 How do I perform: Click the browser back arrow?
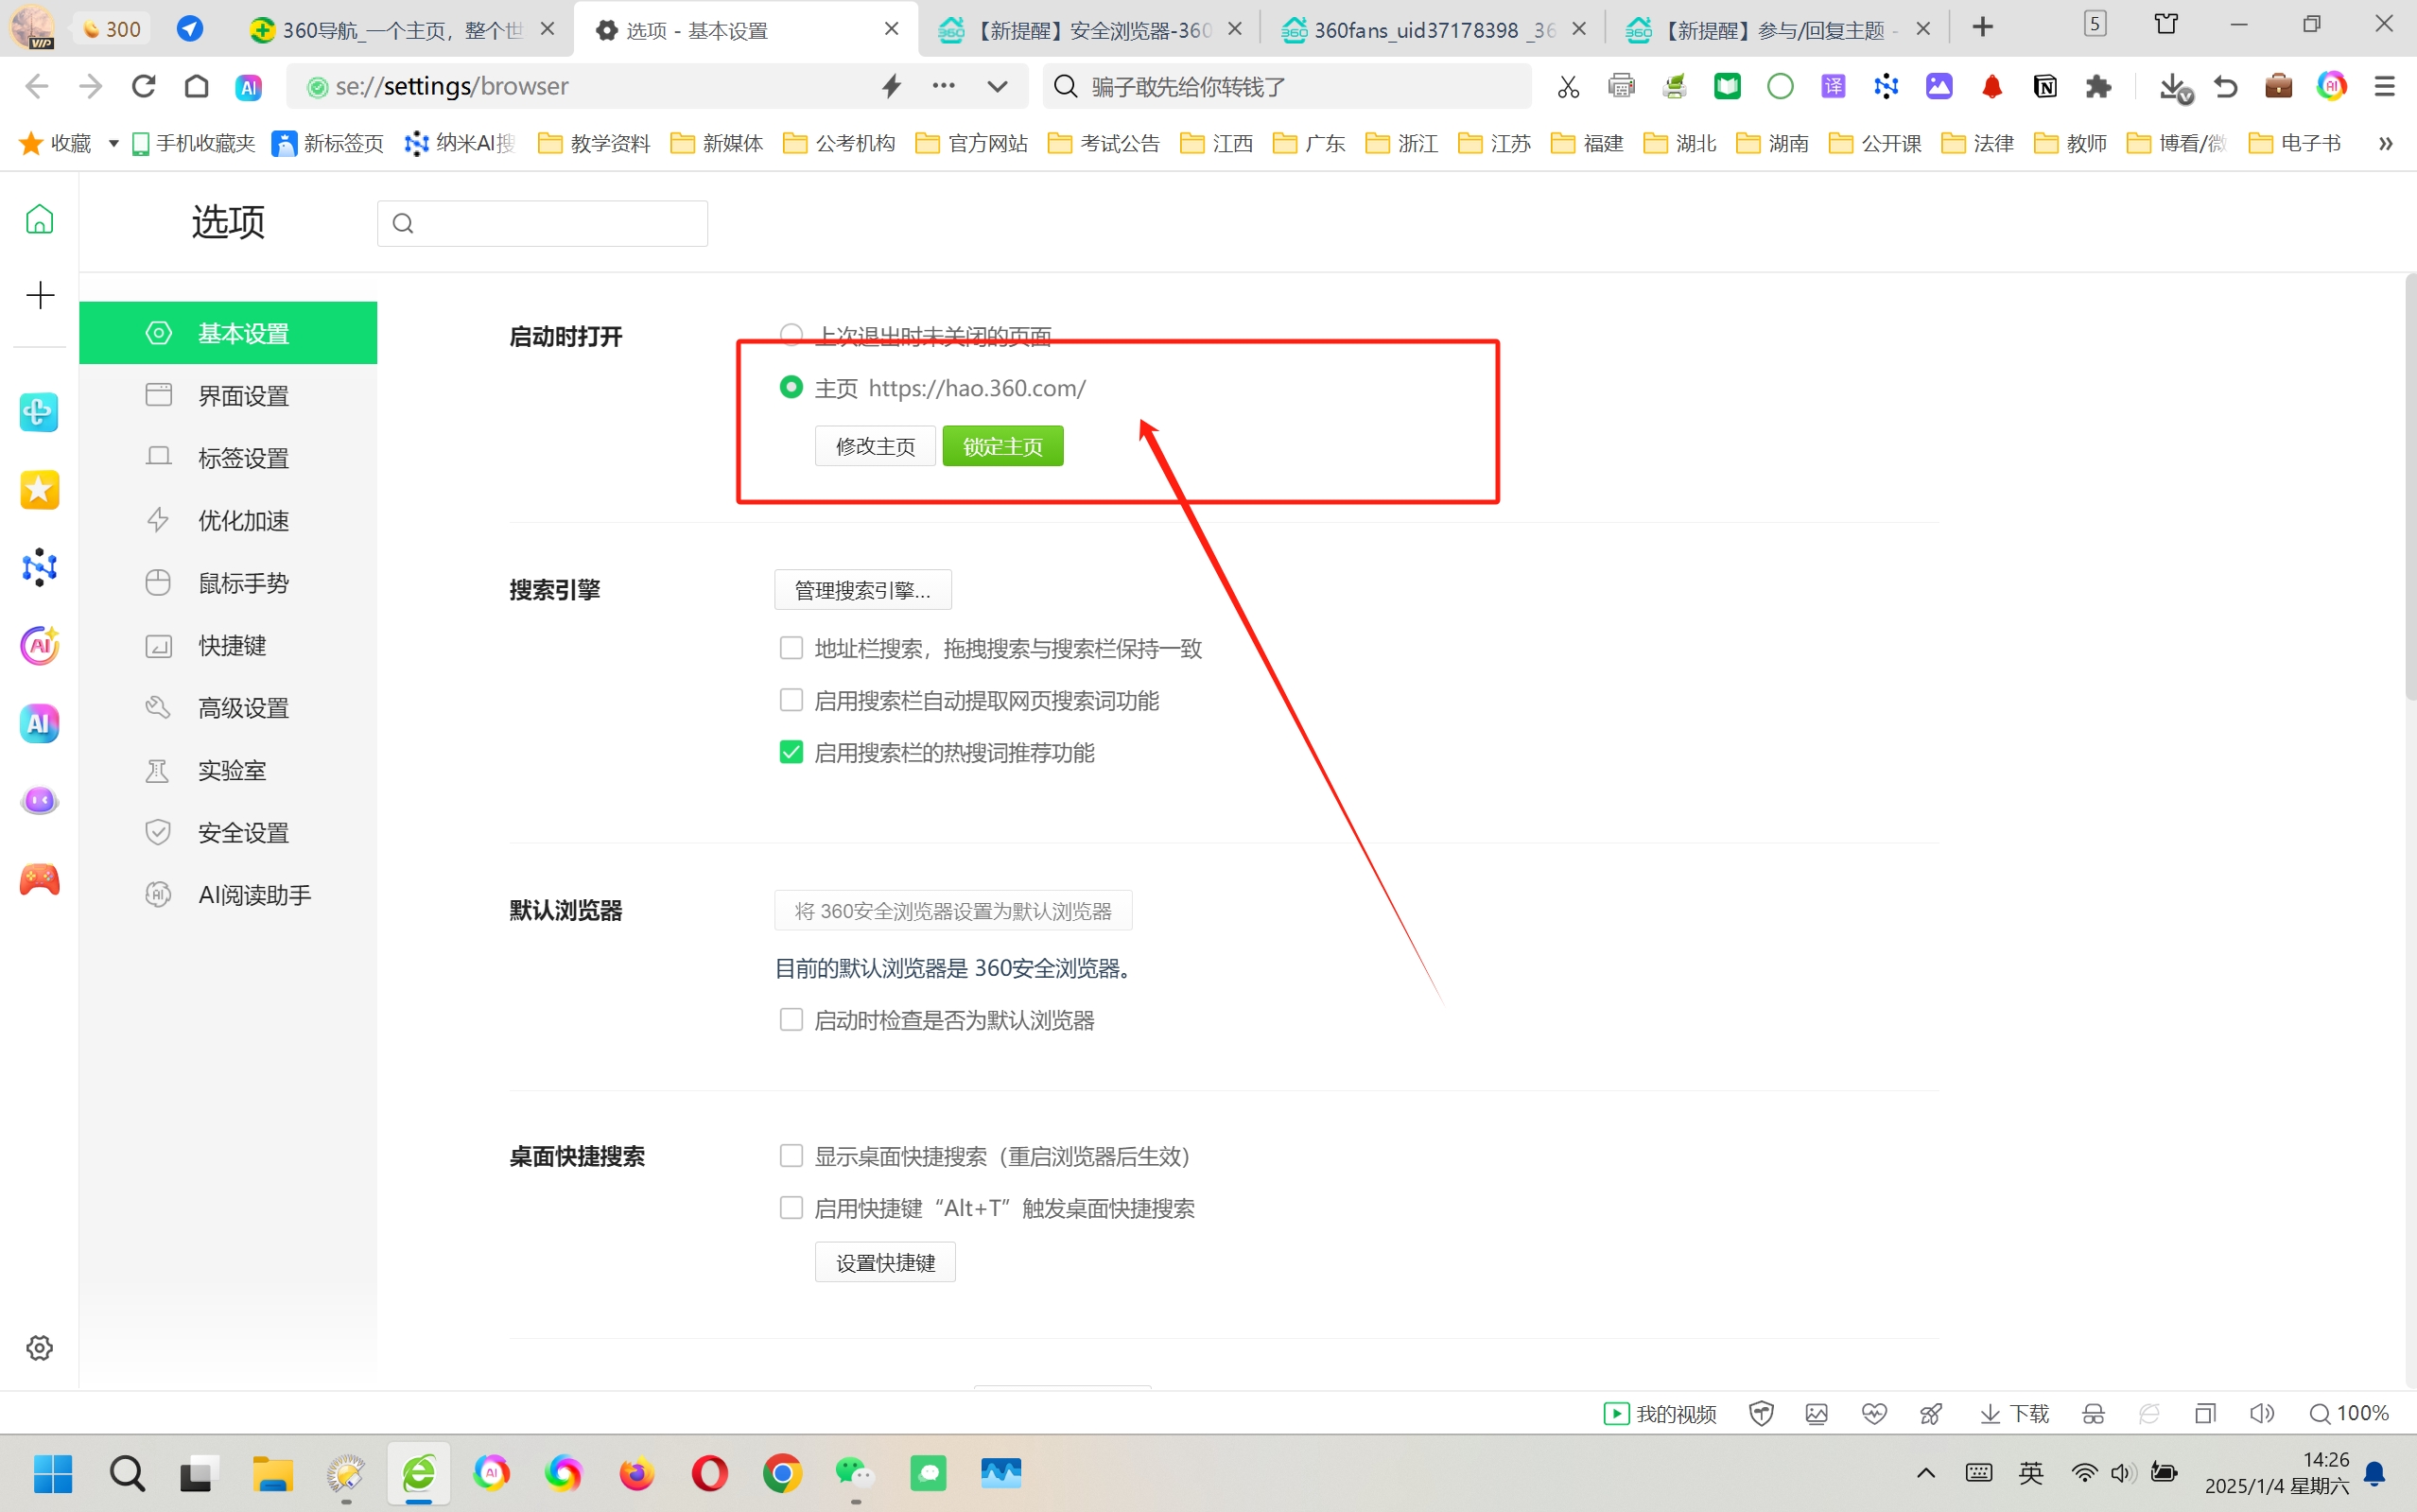pos(37,87)
